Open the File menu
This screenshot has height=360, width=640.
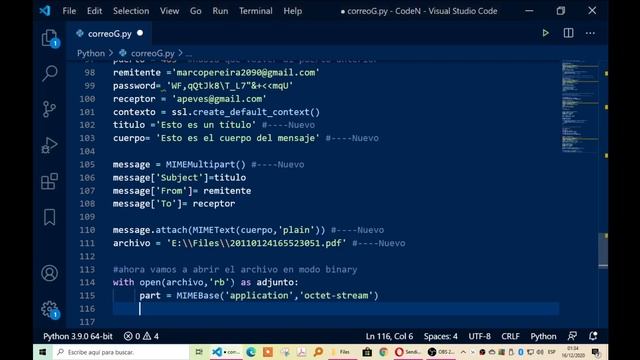point(69,11)
